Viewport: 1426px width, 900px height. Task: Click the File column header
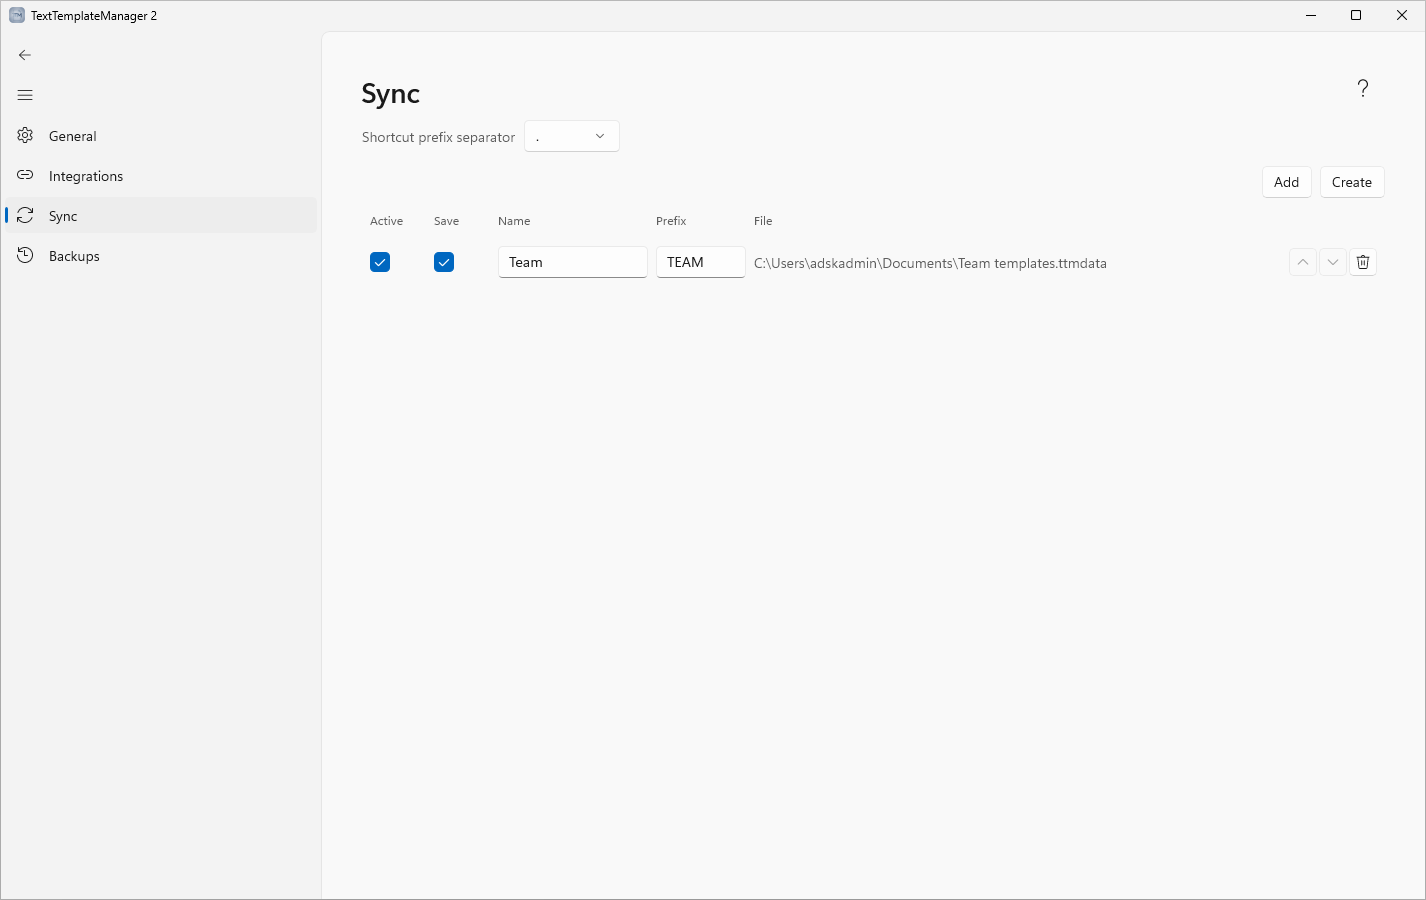[x=763, y=221]
